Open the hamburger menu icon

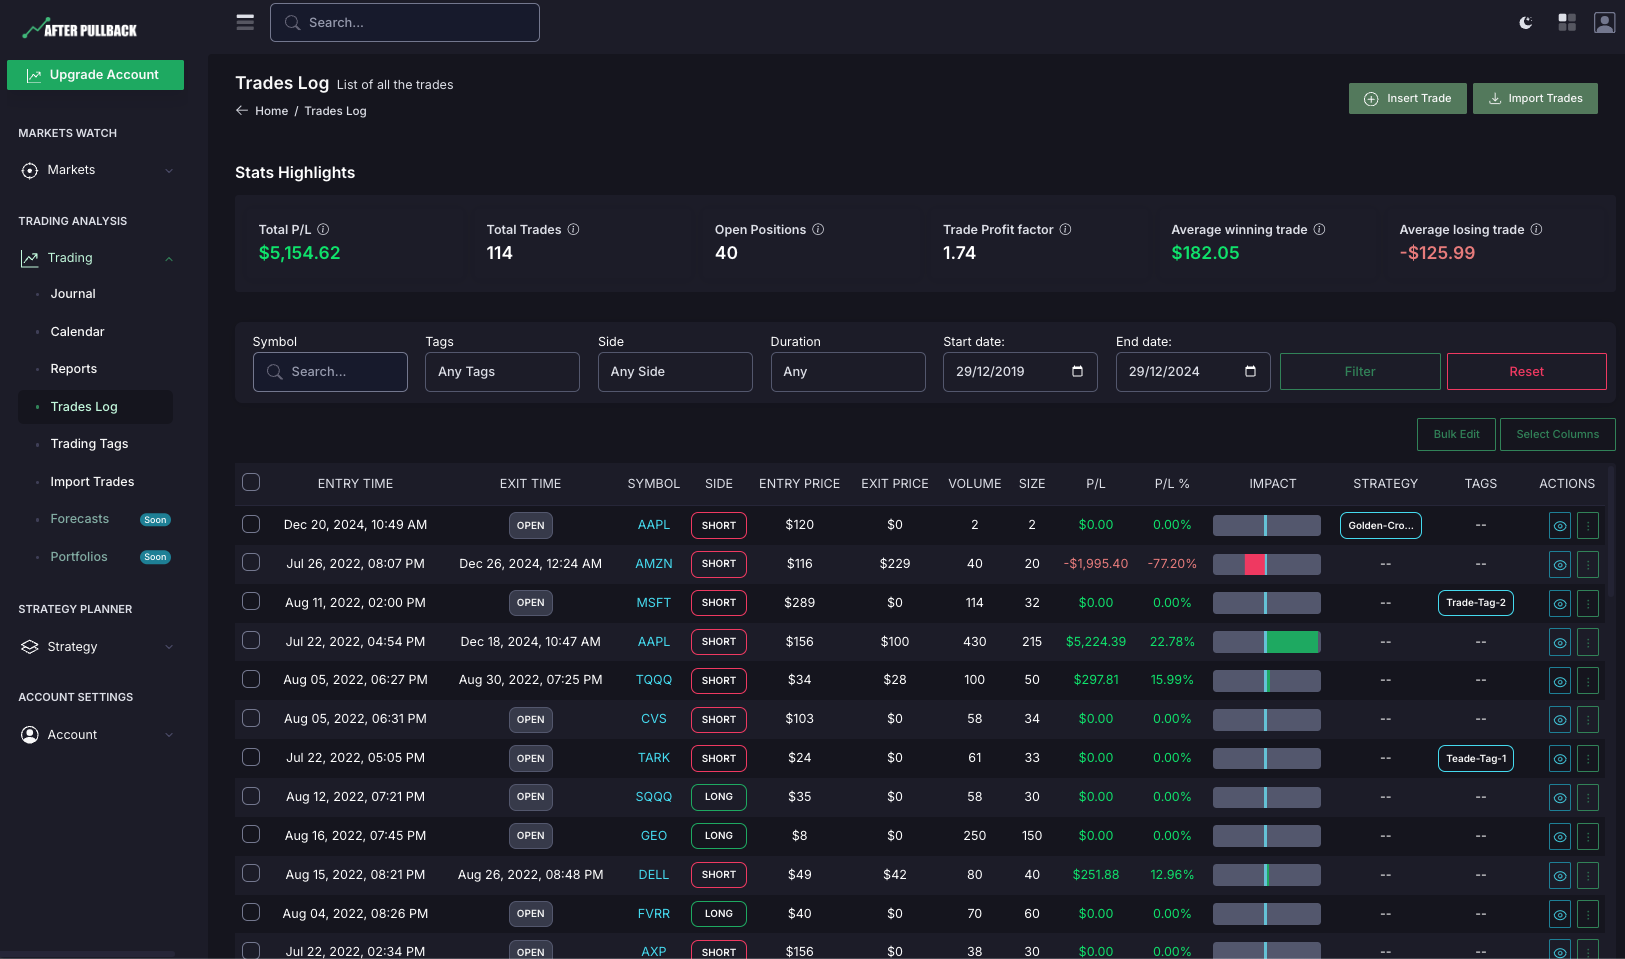pyautogui.click(x=245, y=22)
